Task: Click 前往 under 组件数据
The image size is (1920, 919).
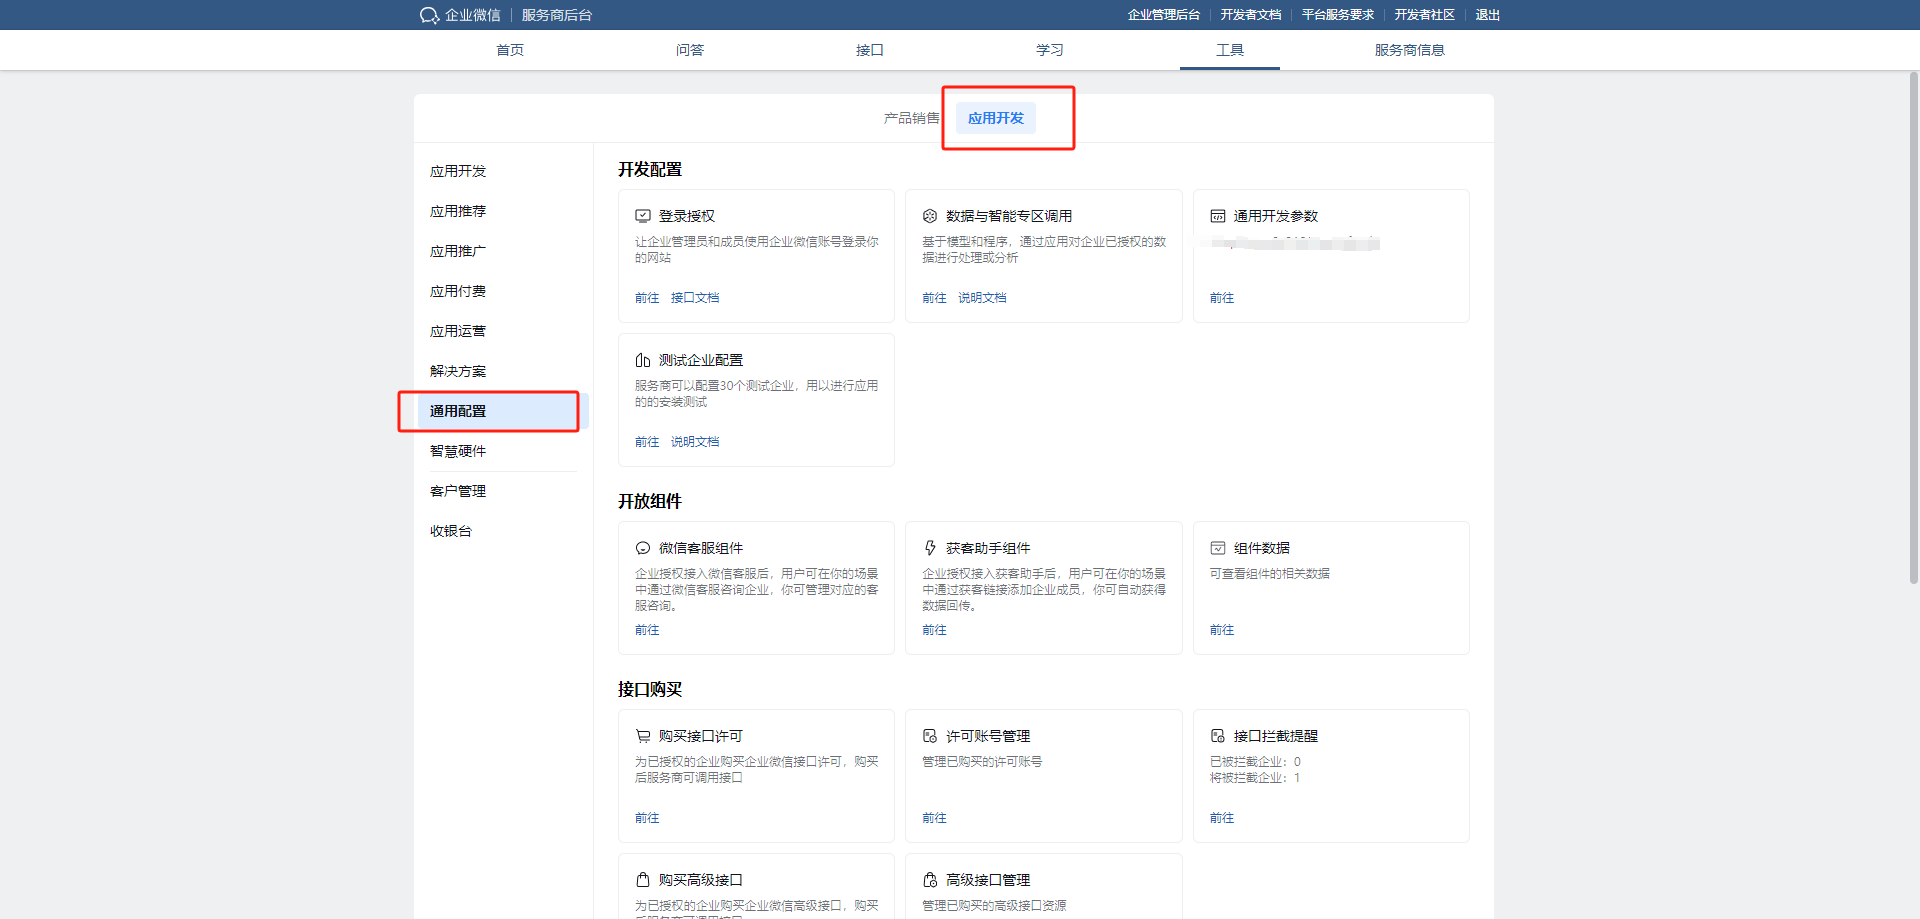Action: (1221, 630)
